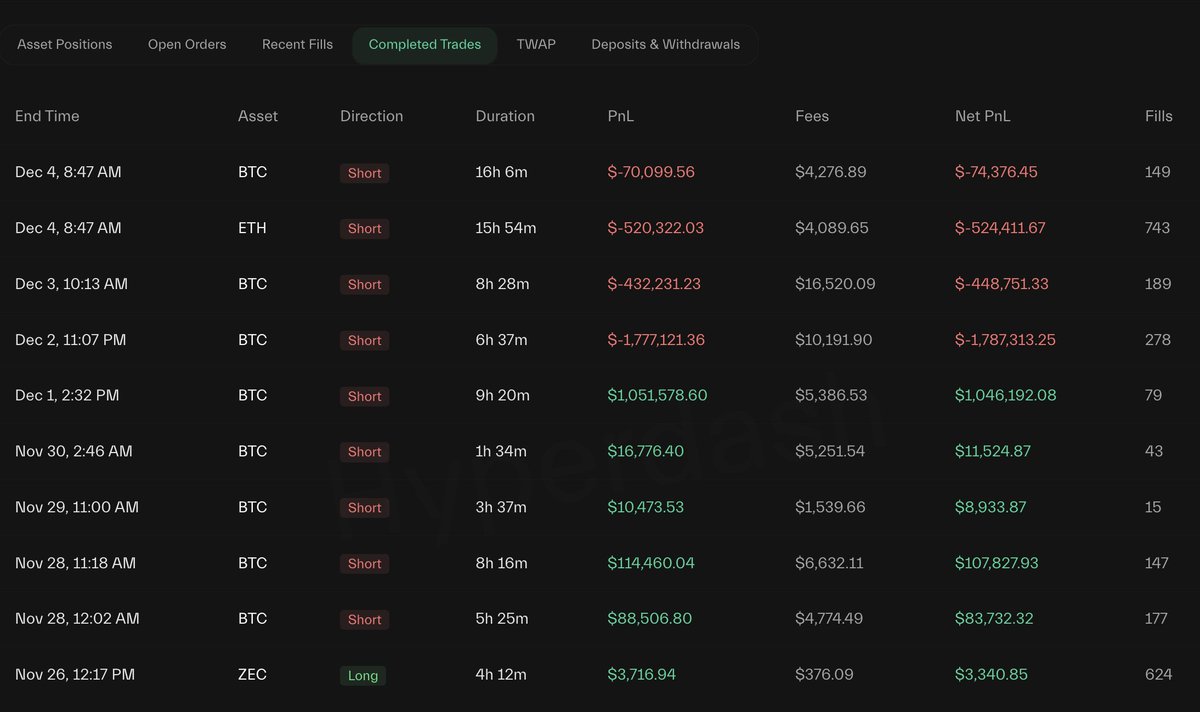The image size is (1200, 712).
Task: Select the -$1,787,313.25 Net PnL value
Action: pos(1002,339)
